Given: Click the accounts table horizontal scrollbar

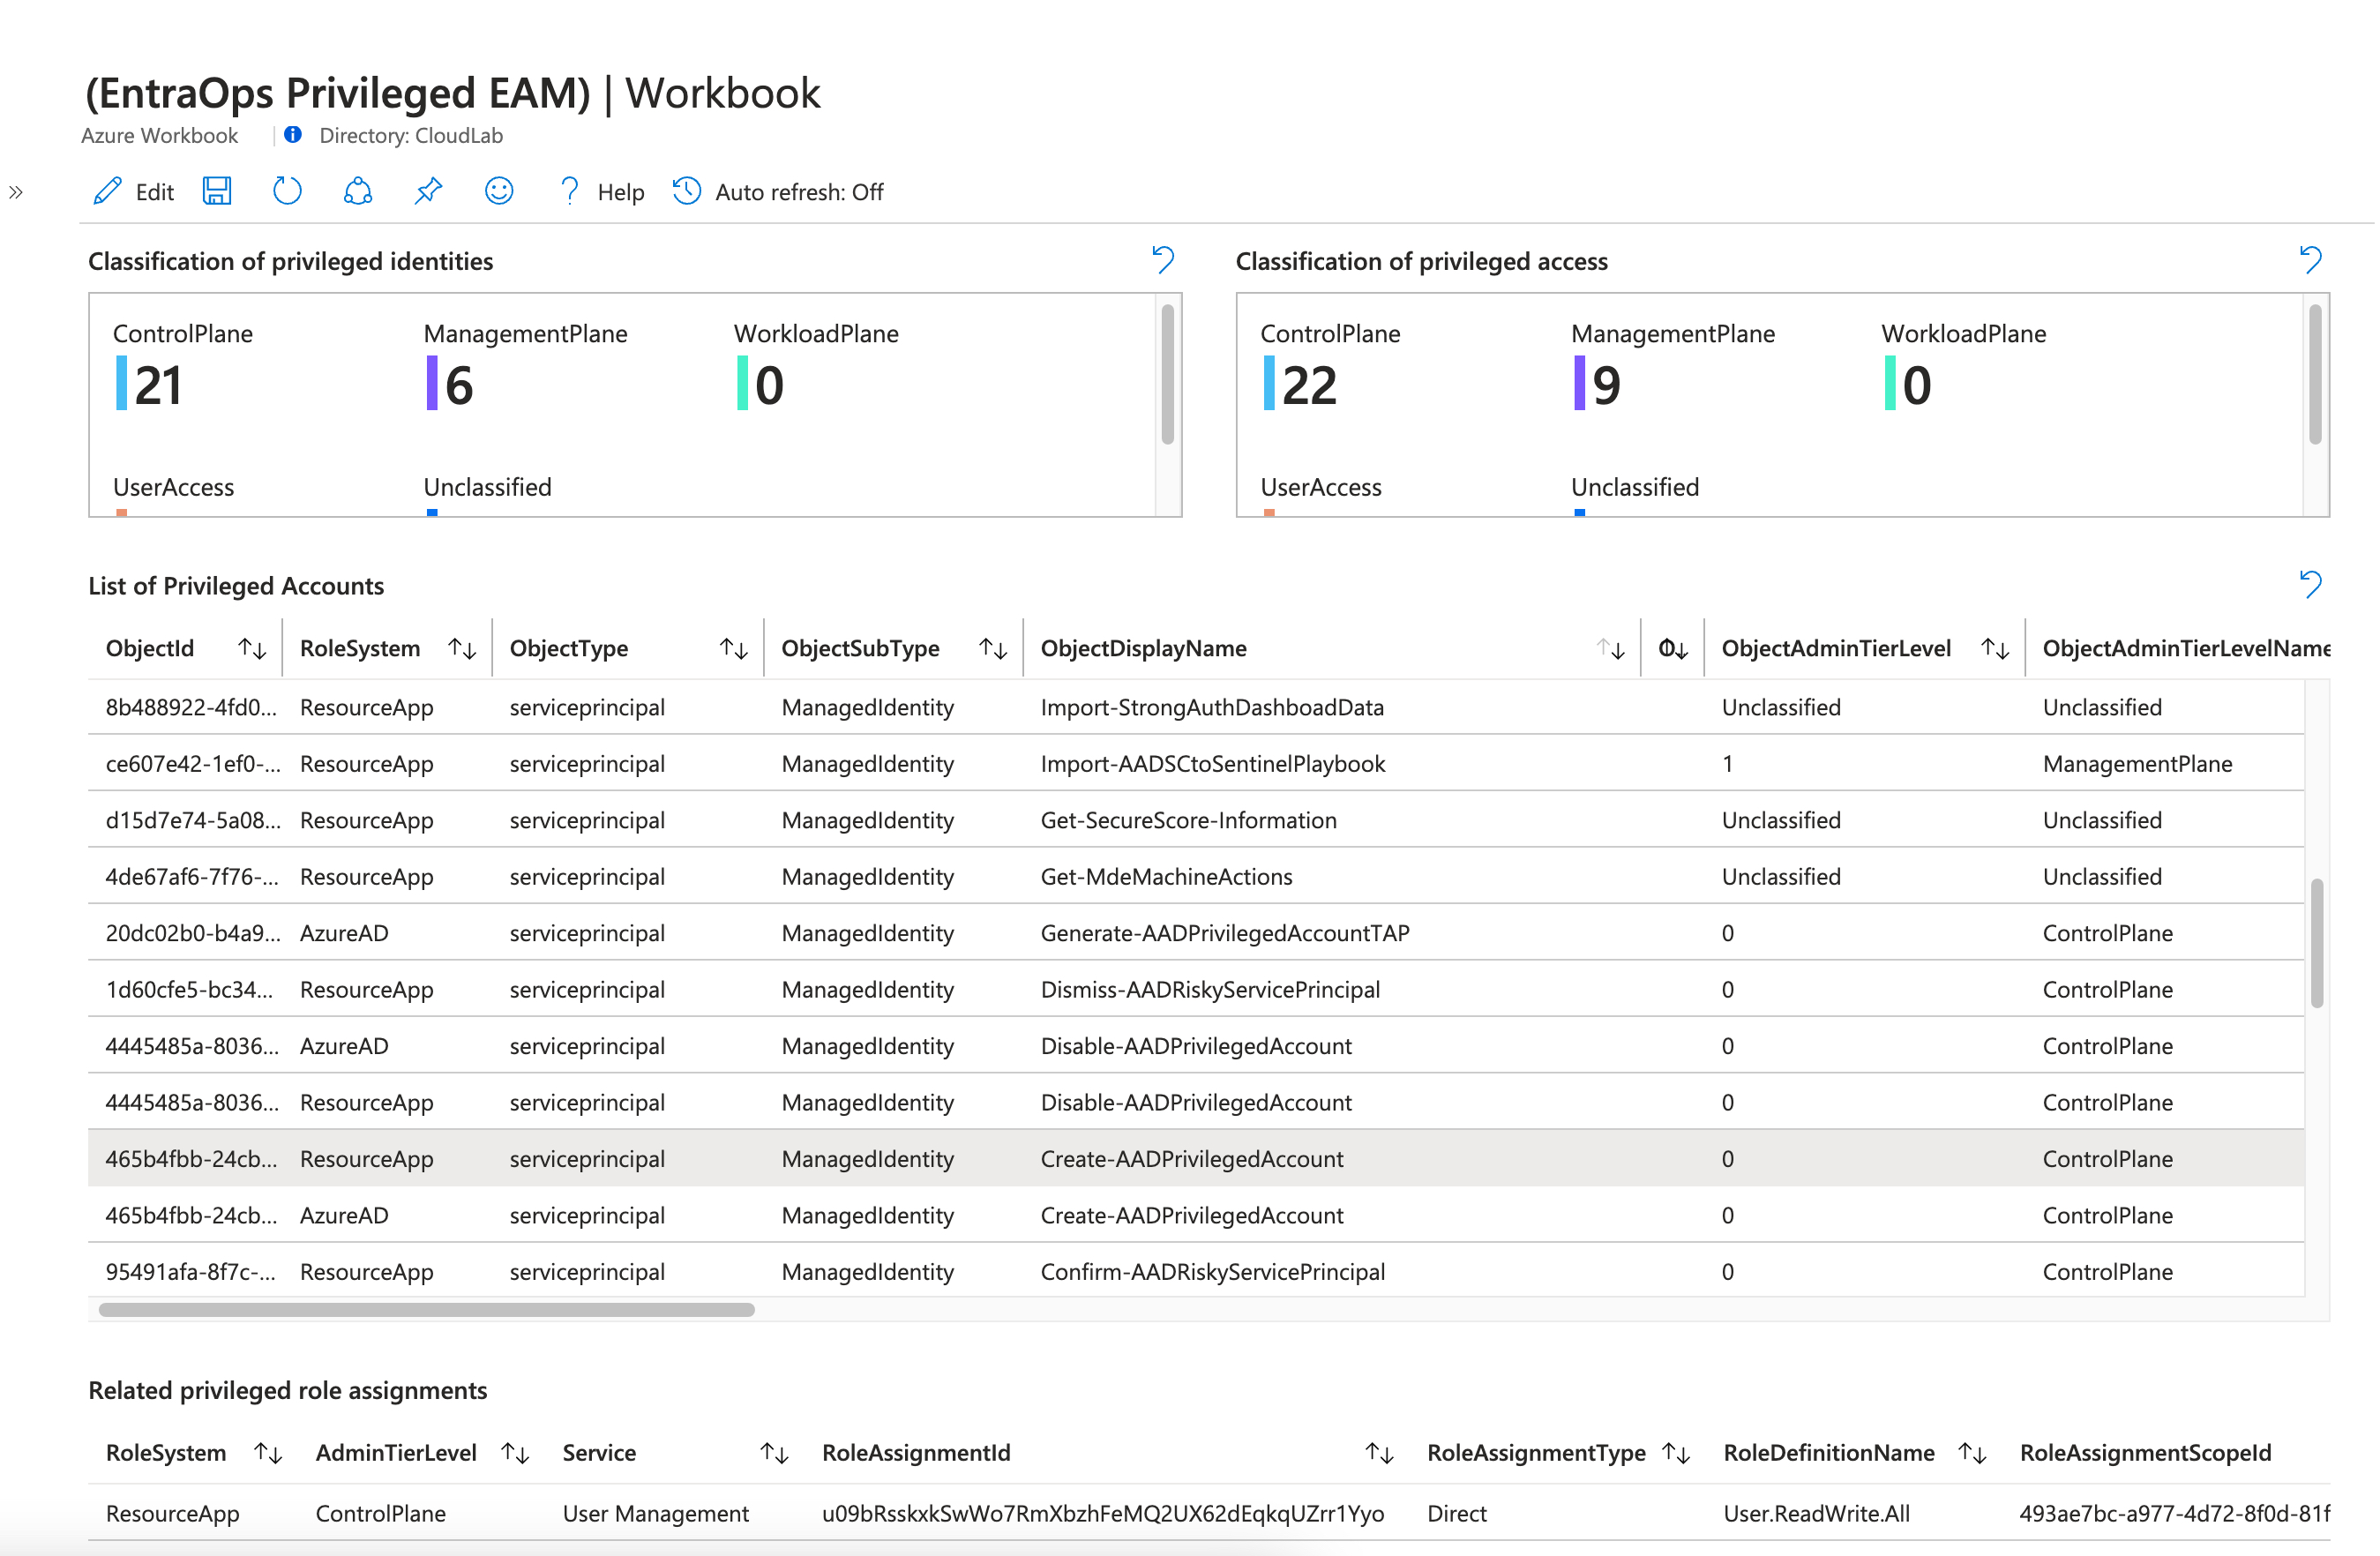Looking at the screenshot, I should [x=426, y=1309].
